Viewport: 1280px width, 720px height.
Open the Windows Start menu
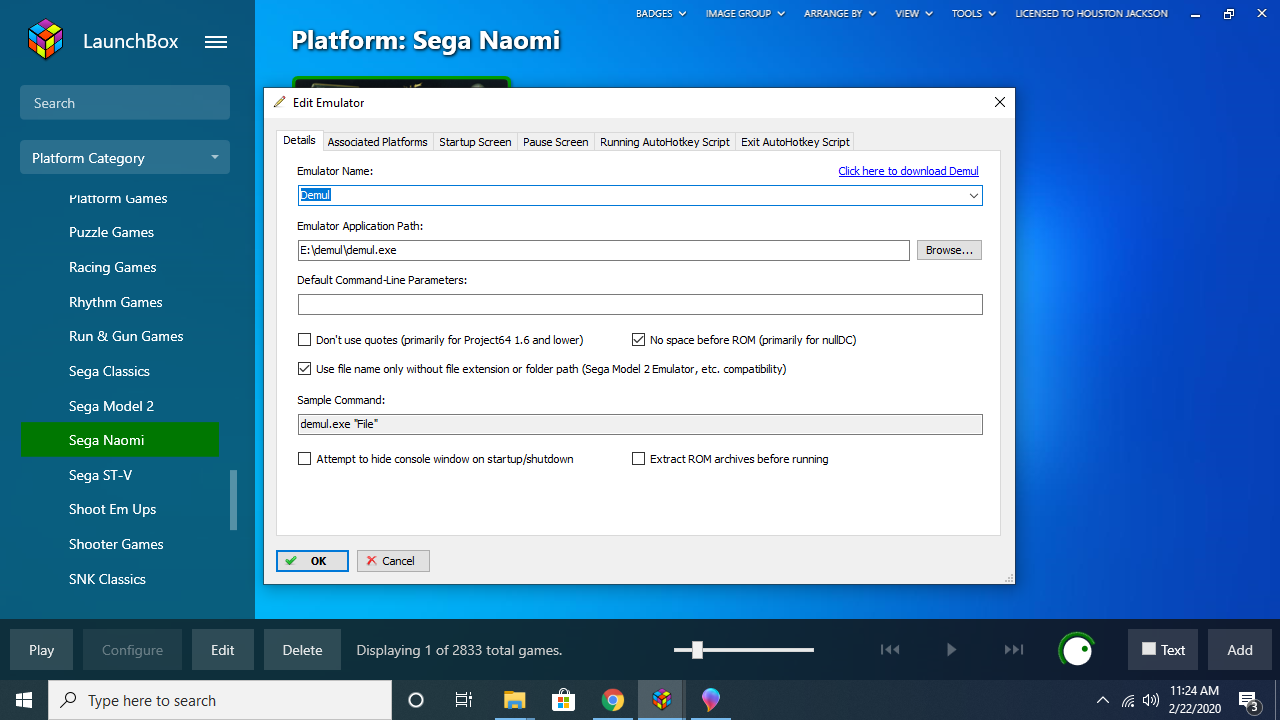24,700
